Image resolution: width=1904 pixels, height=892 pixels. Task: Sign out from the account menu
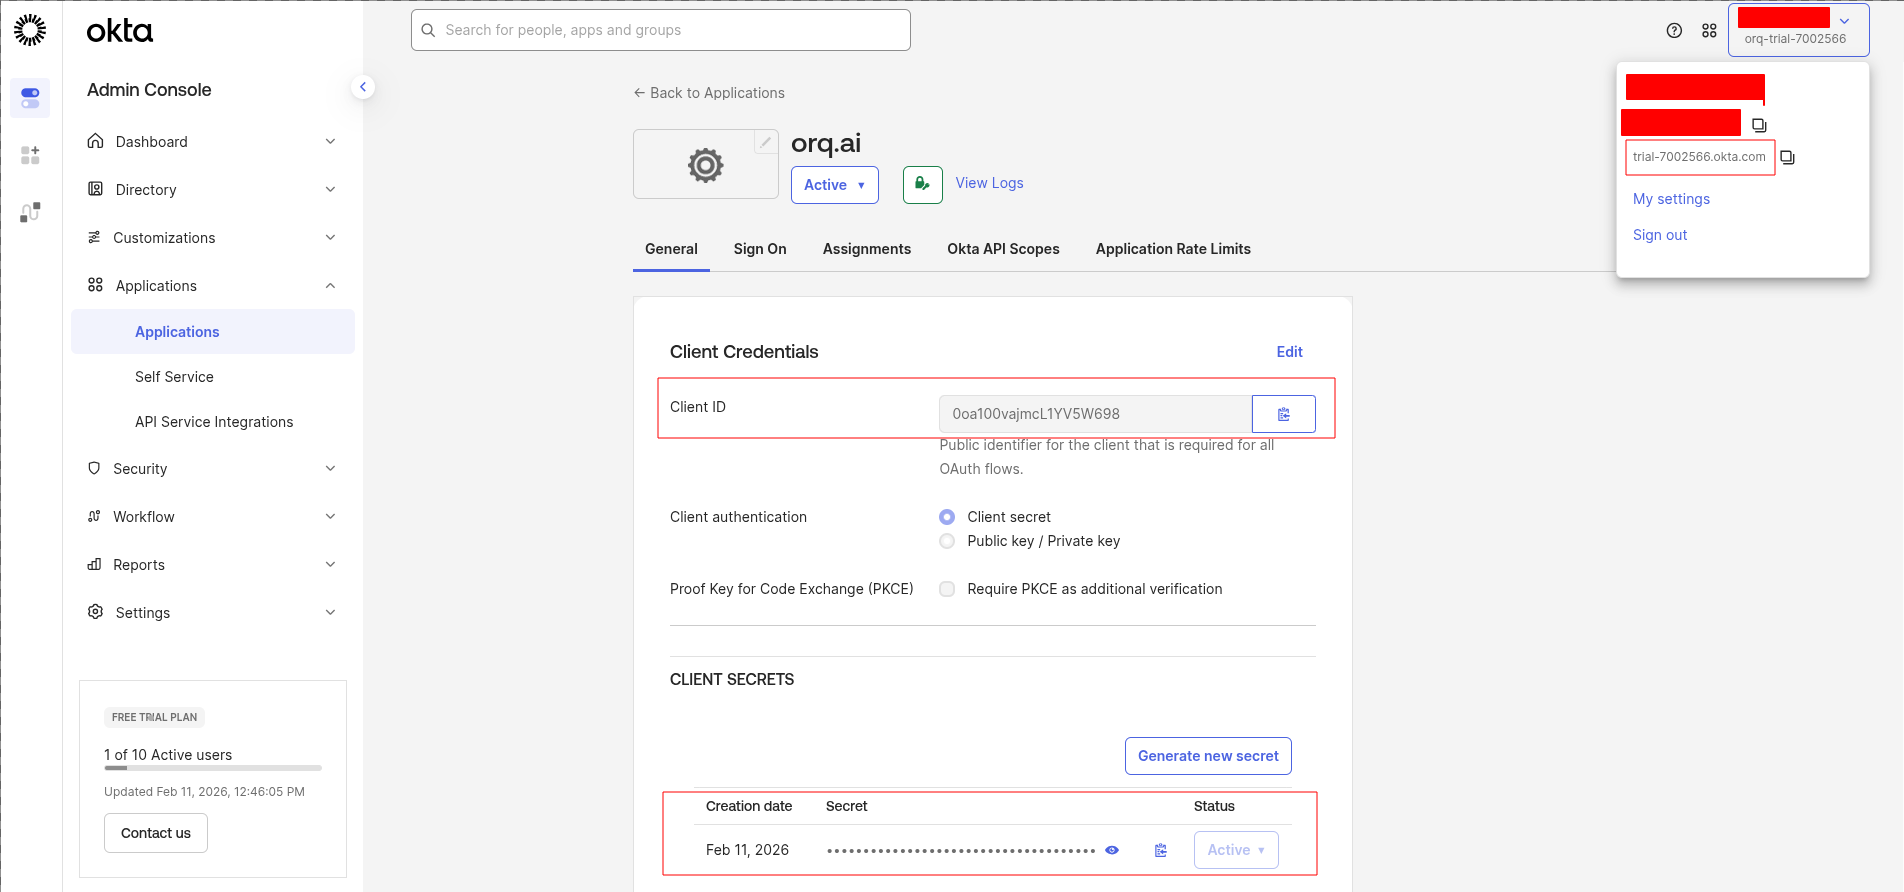(1660, 235)
